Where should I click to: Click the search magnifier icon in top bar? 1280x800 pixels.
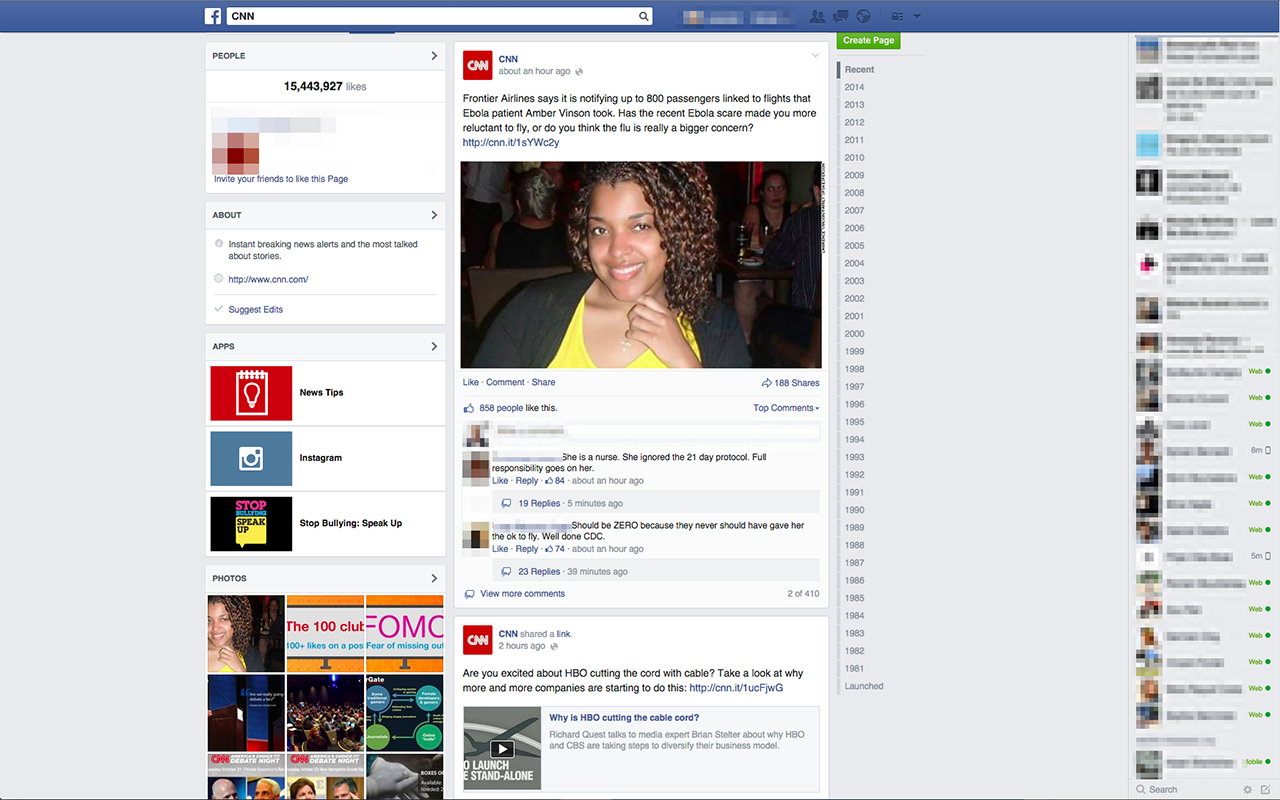(x=645, y=16)
